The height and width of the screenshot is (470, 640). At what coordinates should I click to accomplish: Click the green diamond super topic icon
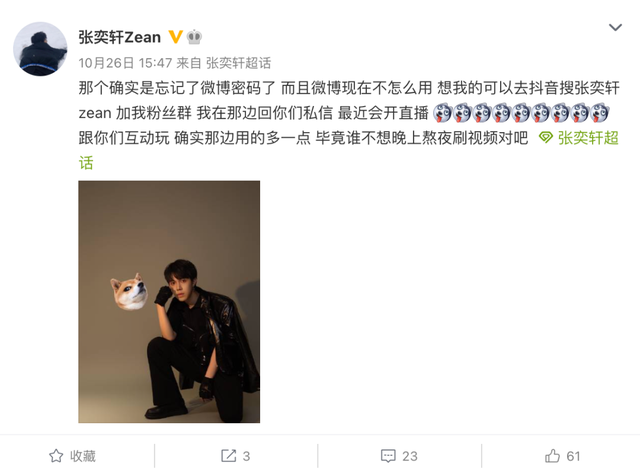546,137
